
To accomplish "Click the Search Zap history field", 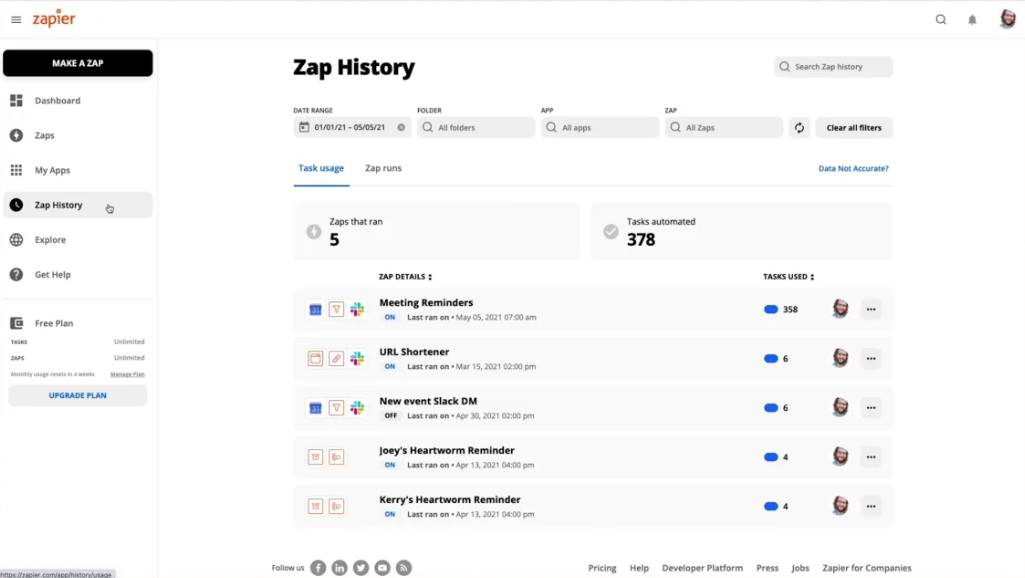I will pos(833,66).
